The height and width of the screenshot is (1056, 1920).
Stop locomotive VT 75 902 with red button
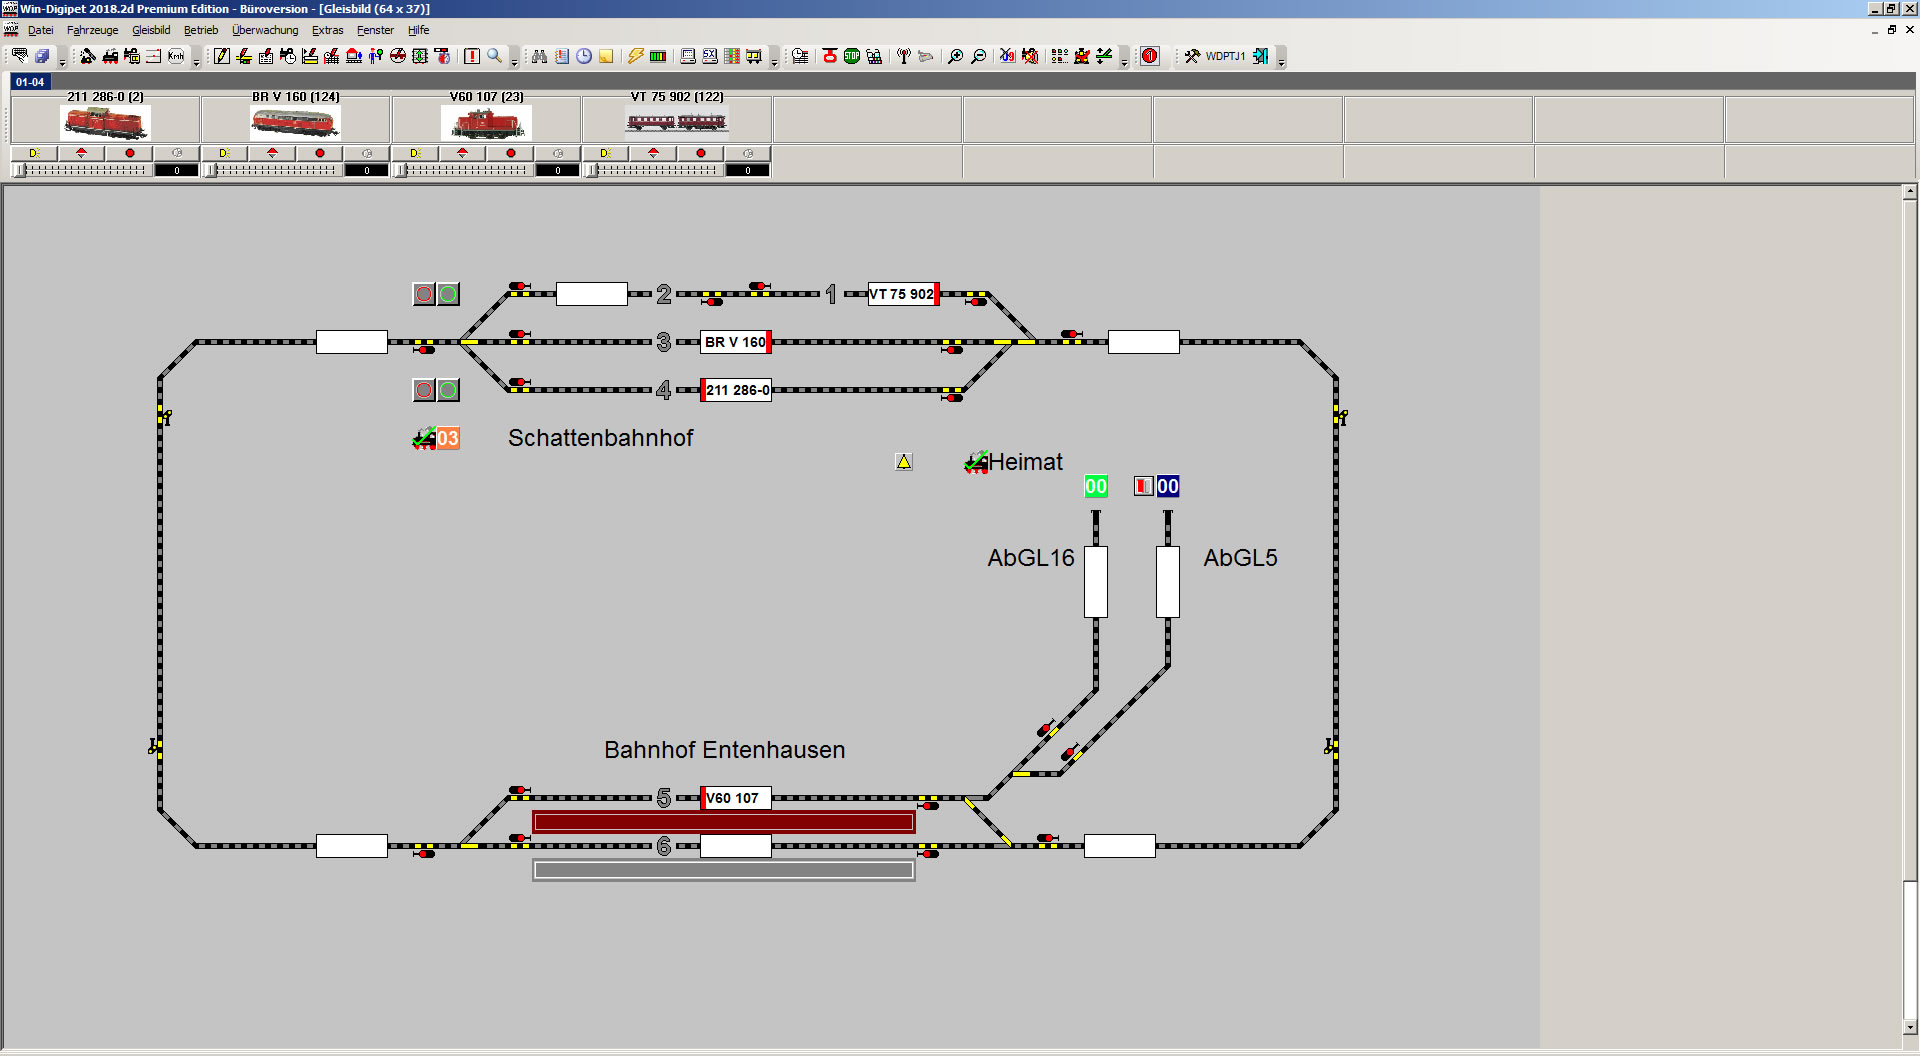(701, 153)
